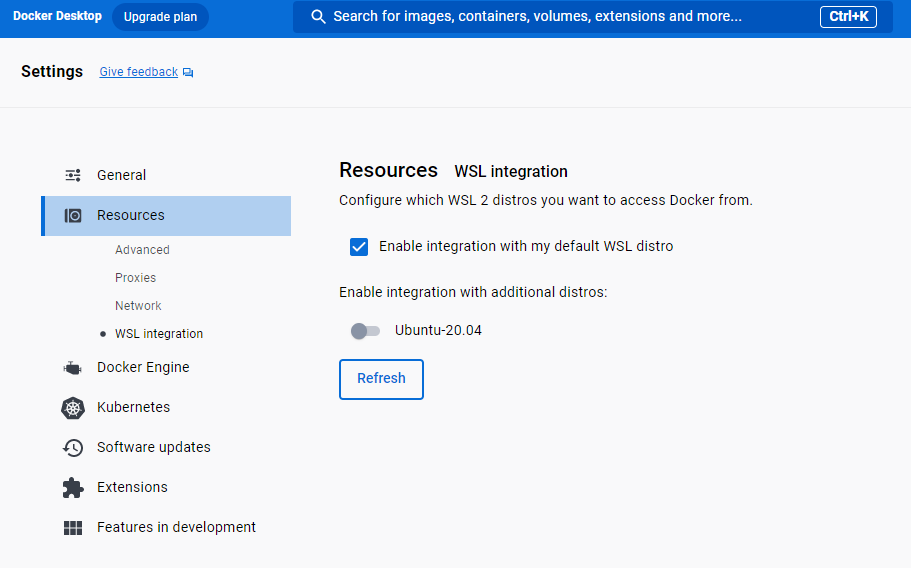Open the Advanced resources subsection
The width and height of the screenshot is (911, 568).
click(x=142, y=250)
